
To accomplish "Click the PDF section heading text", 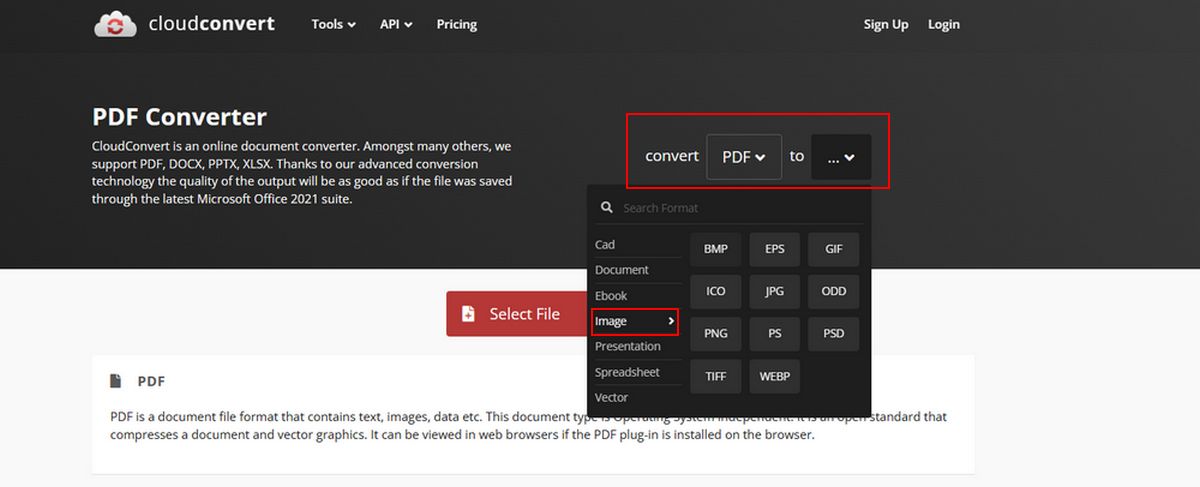I will [x=151, y=381].
